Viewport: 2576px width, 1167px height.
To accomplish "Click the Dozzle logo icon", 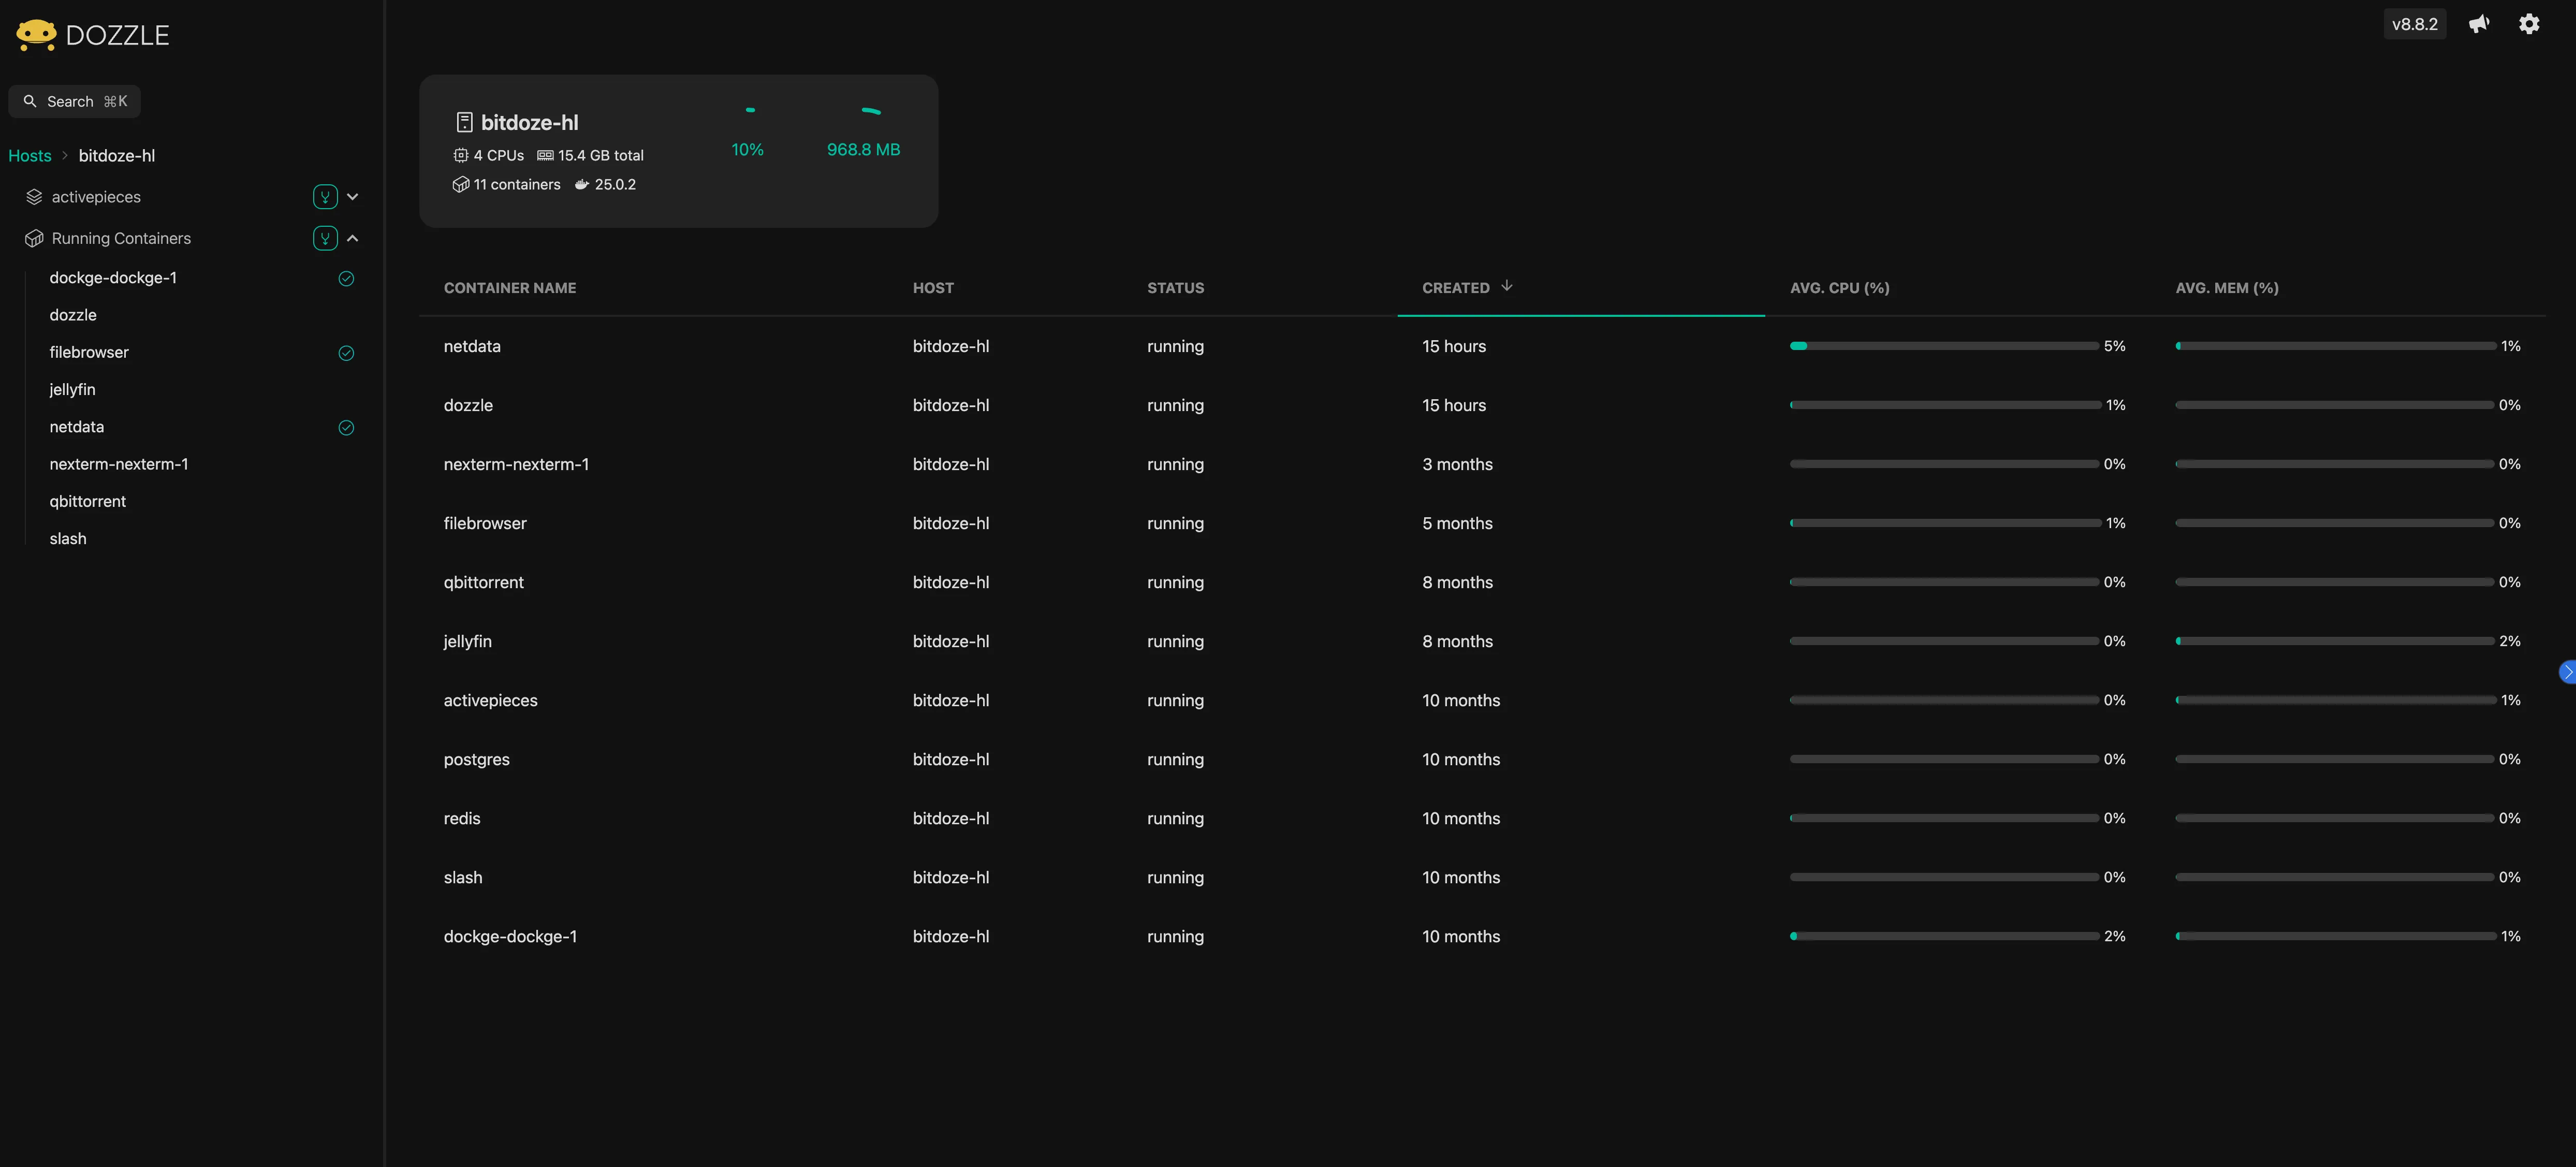I will coord(36,35).
